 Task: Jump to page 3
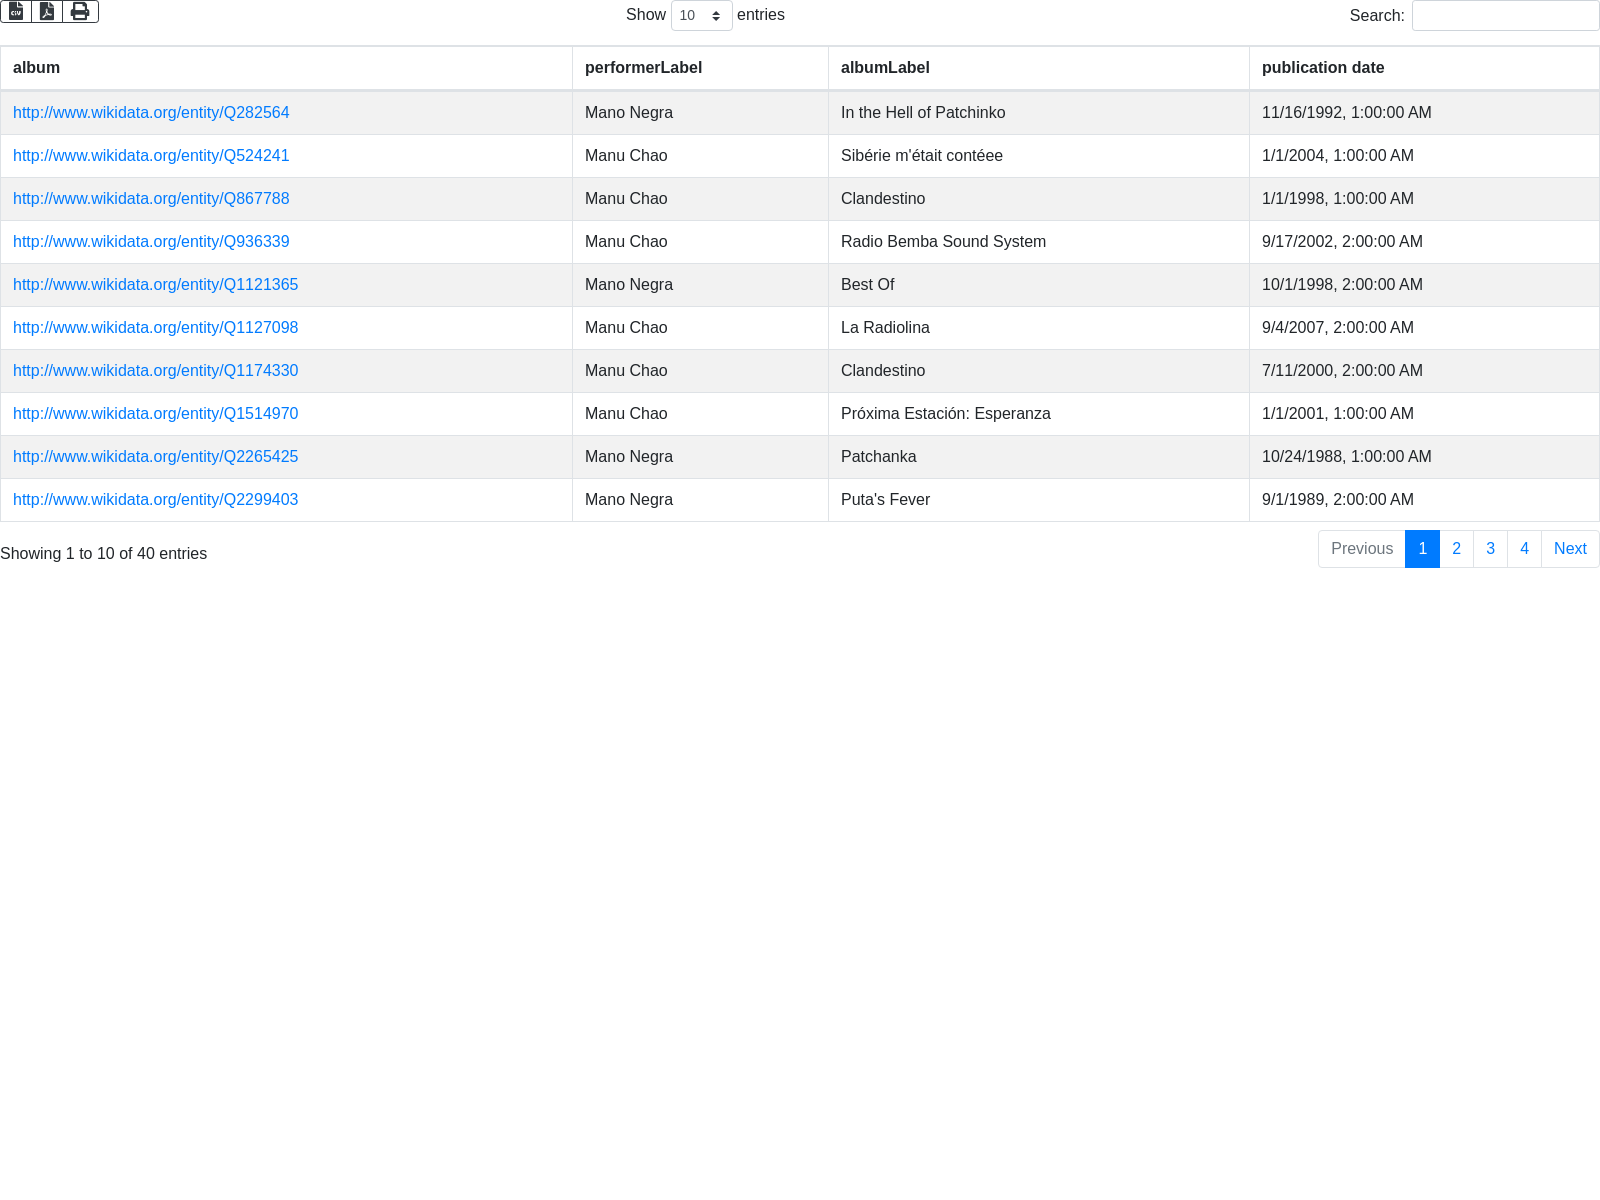pyautogui.click(x=1490, y=549)
